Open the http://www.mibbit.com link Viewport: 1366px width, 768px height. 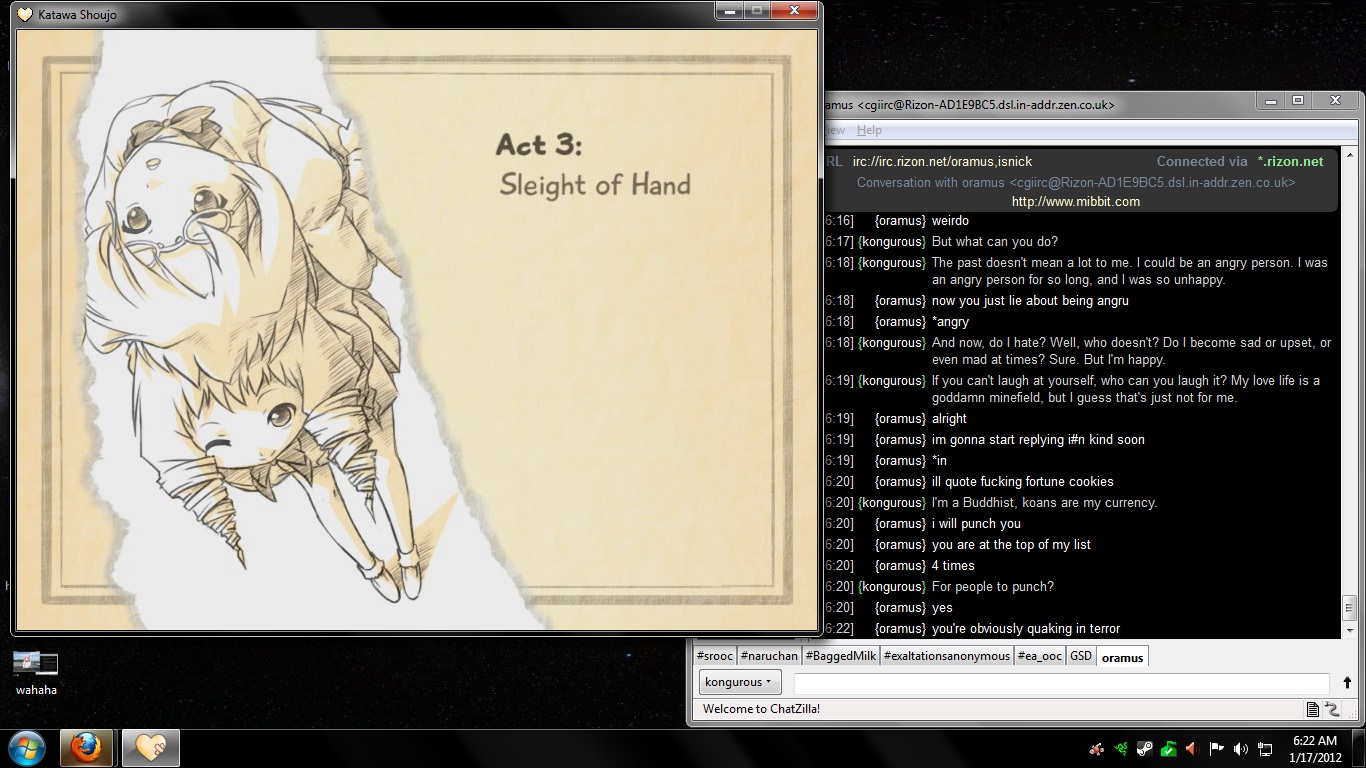click(1076, 201)
